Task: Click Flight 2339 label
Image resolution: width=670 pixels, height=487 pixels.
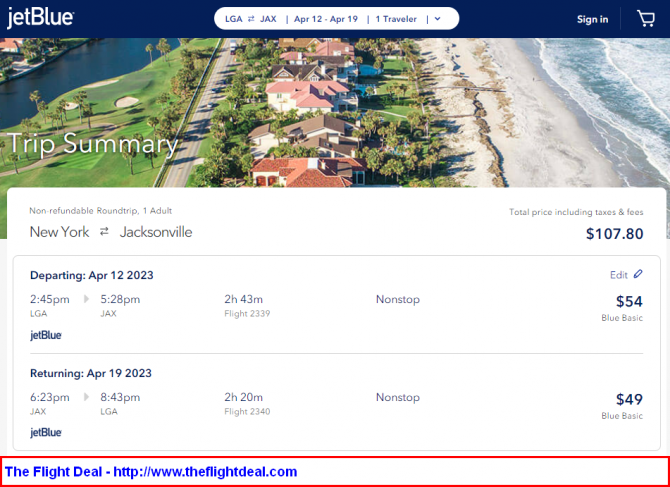Action: 247,314
